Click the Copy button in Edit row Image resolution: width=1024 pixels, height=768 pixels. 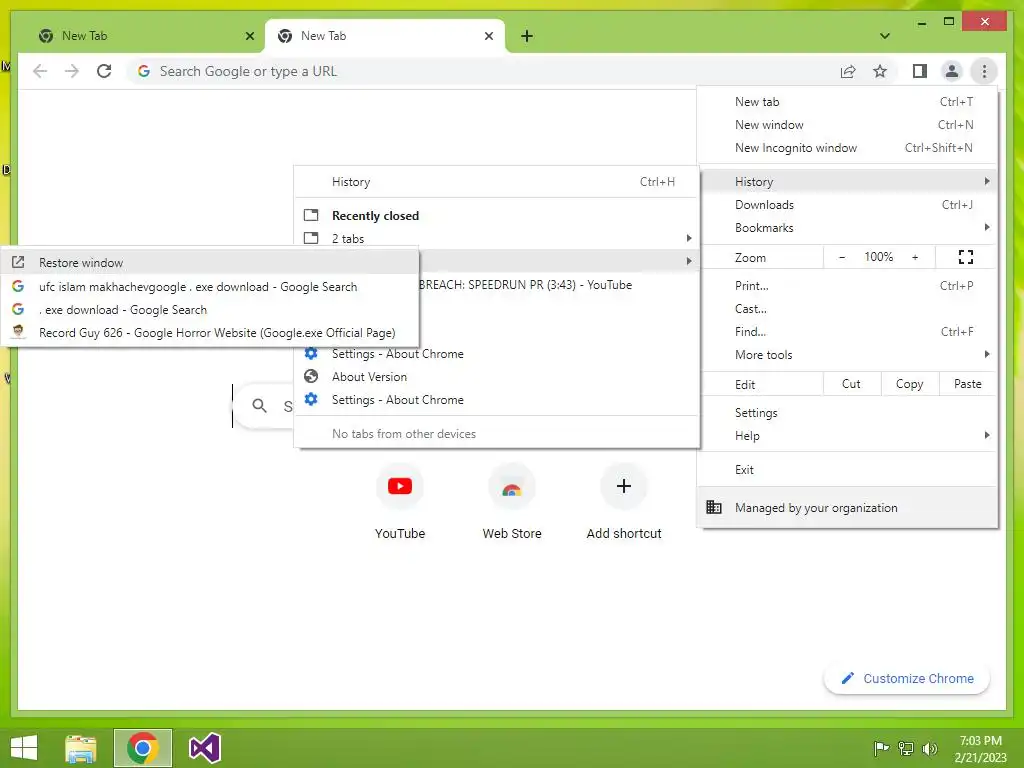[910, 384]
